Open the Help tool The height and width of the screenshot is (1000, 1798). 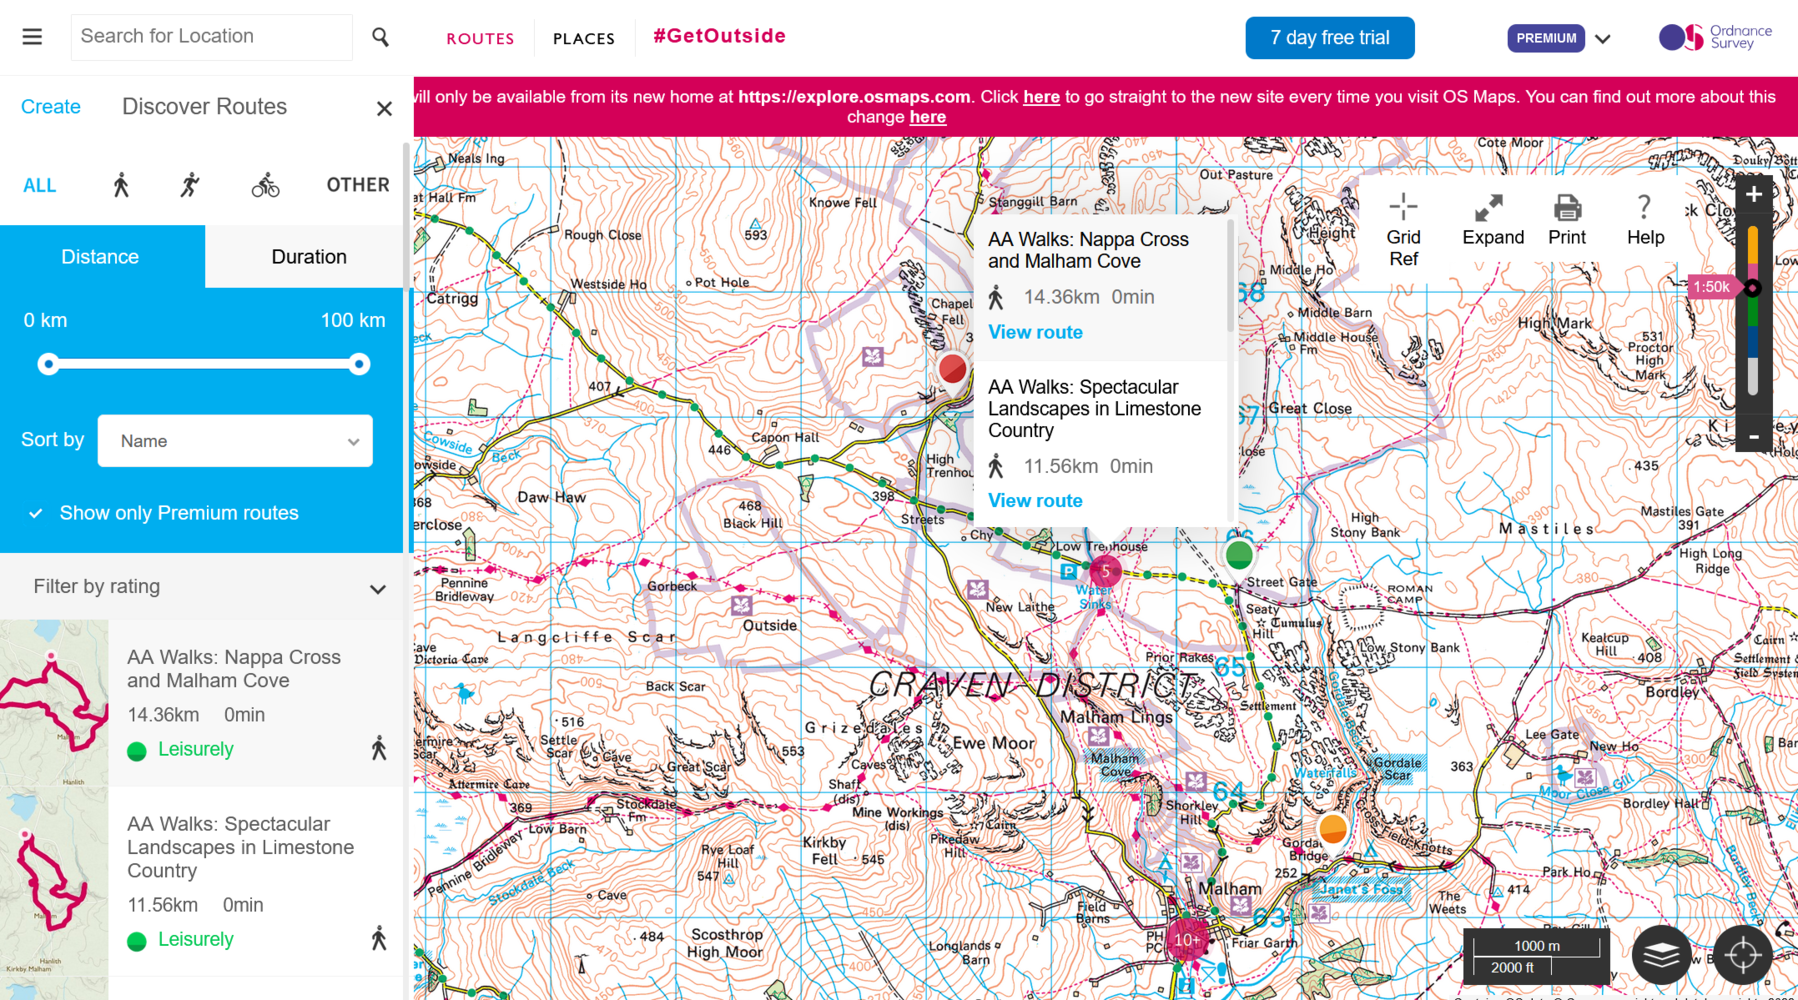(x=1645, y=220)
